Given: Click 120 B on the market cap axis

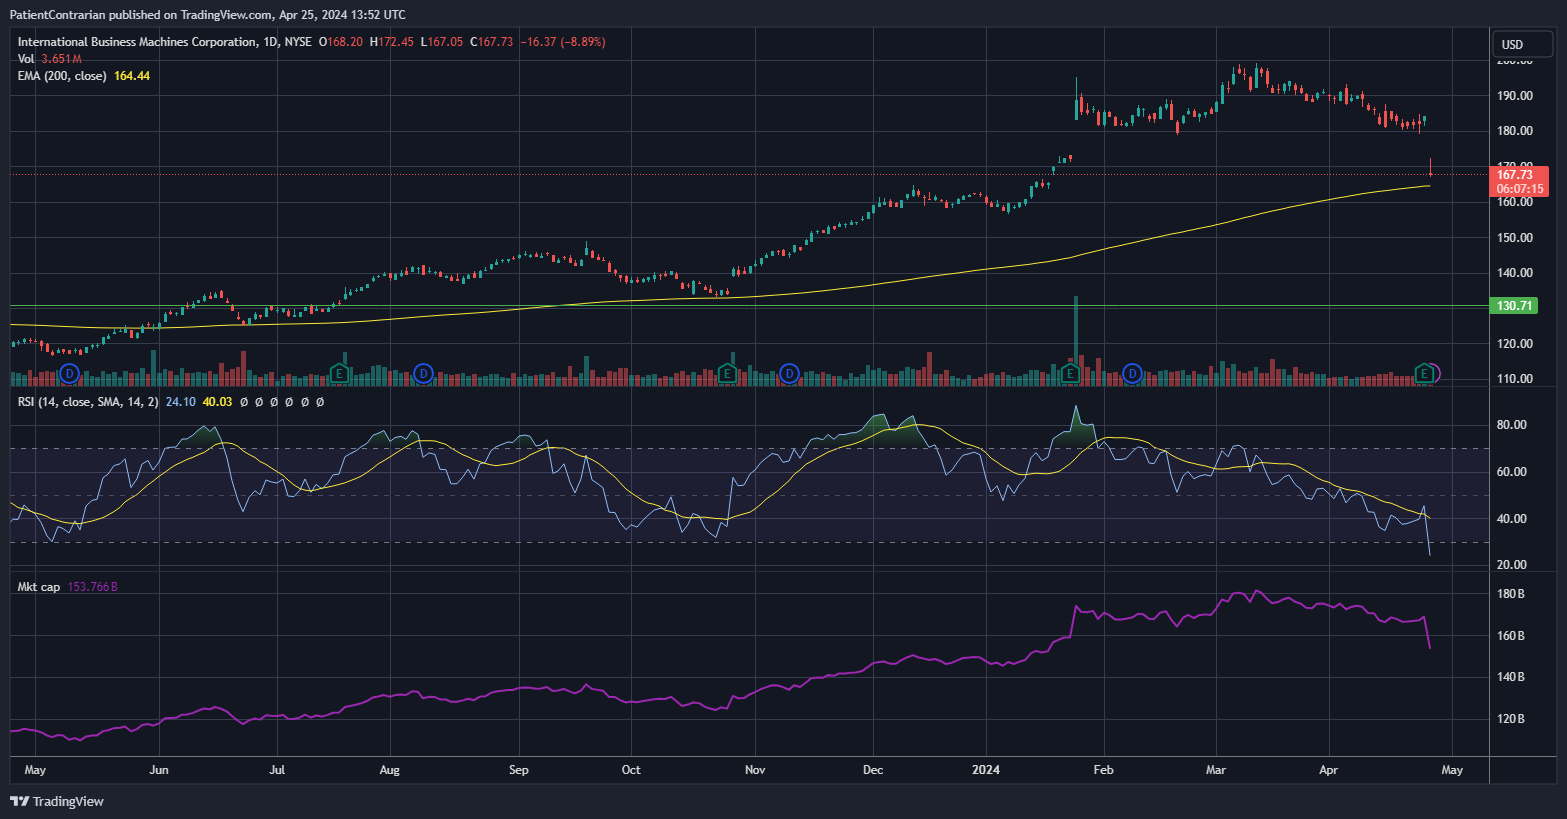Looking at the screenshot, I should click(x=1510, y=719).
